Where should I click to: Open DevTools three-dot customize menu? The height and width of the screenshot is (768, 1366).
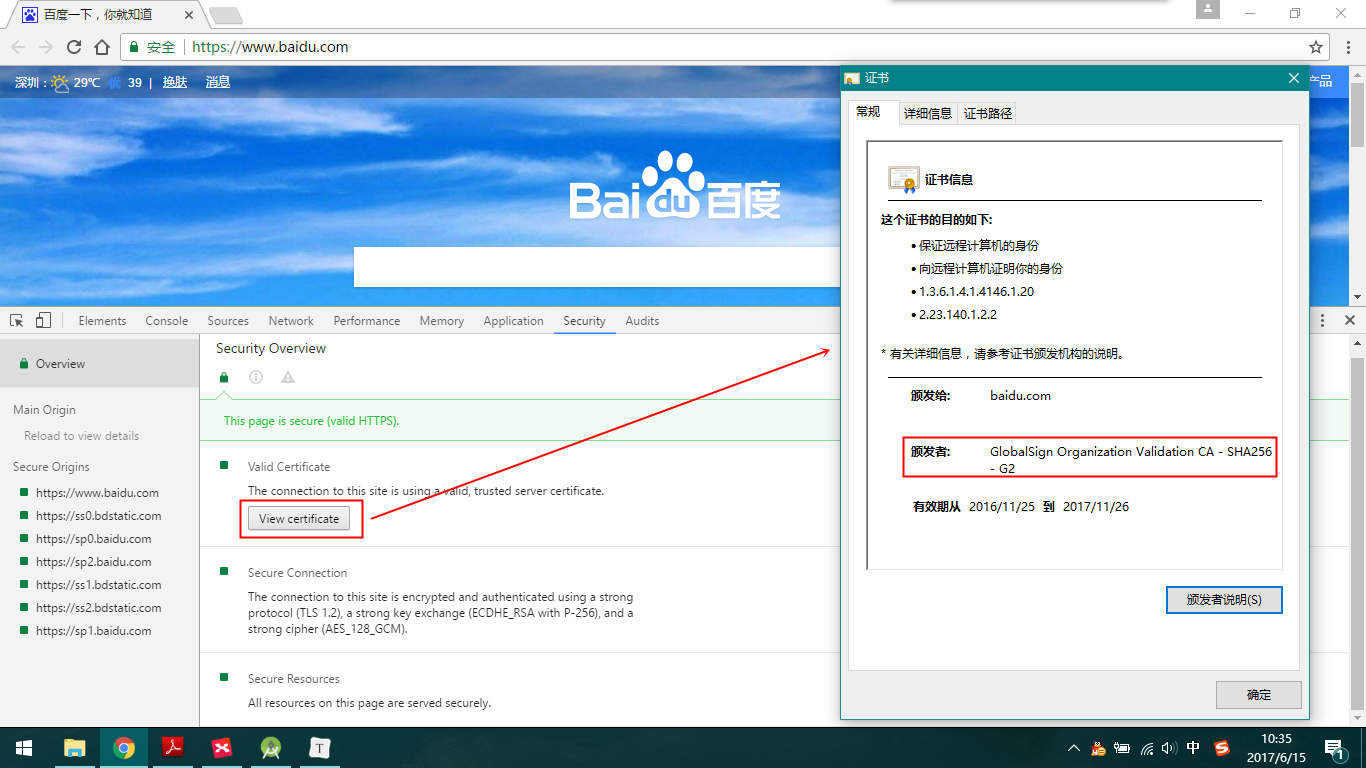[x=1322, y=321]
